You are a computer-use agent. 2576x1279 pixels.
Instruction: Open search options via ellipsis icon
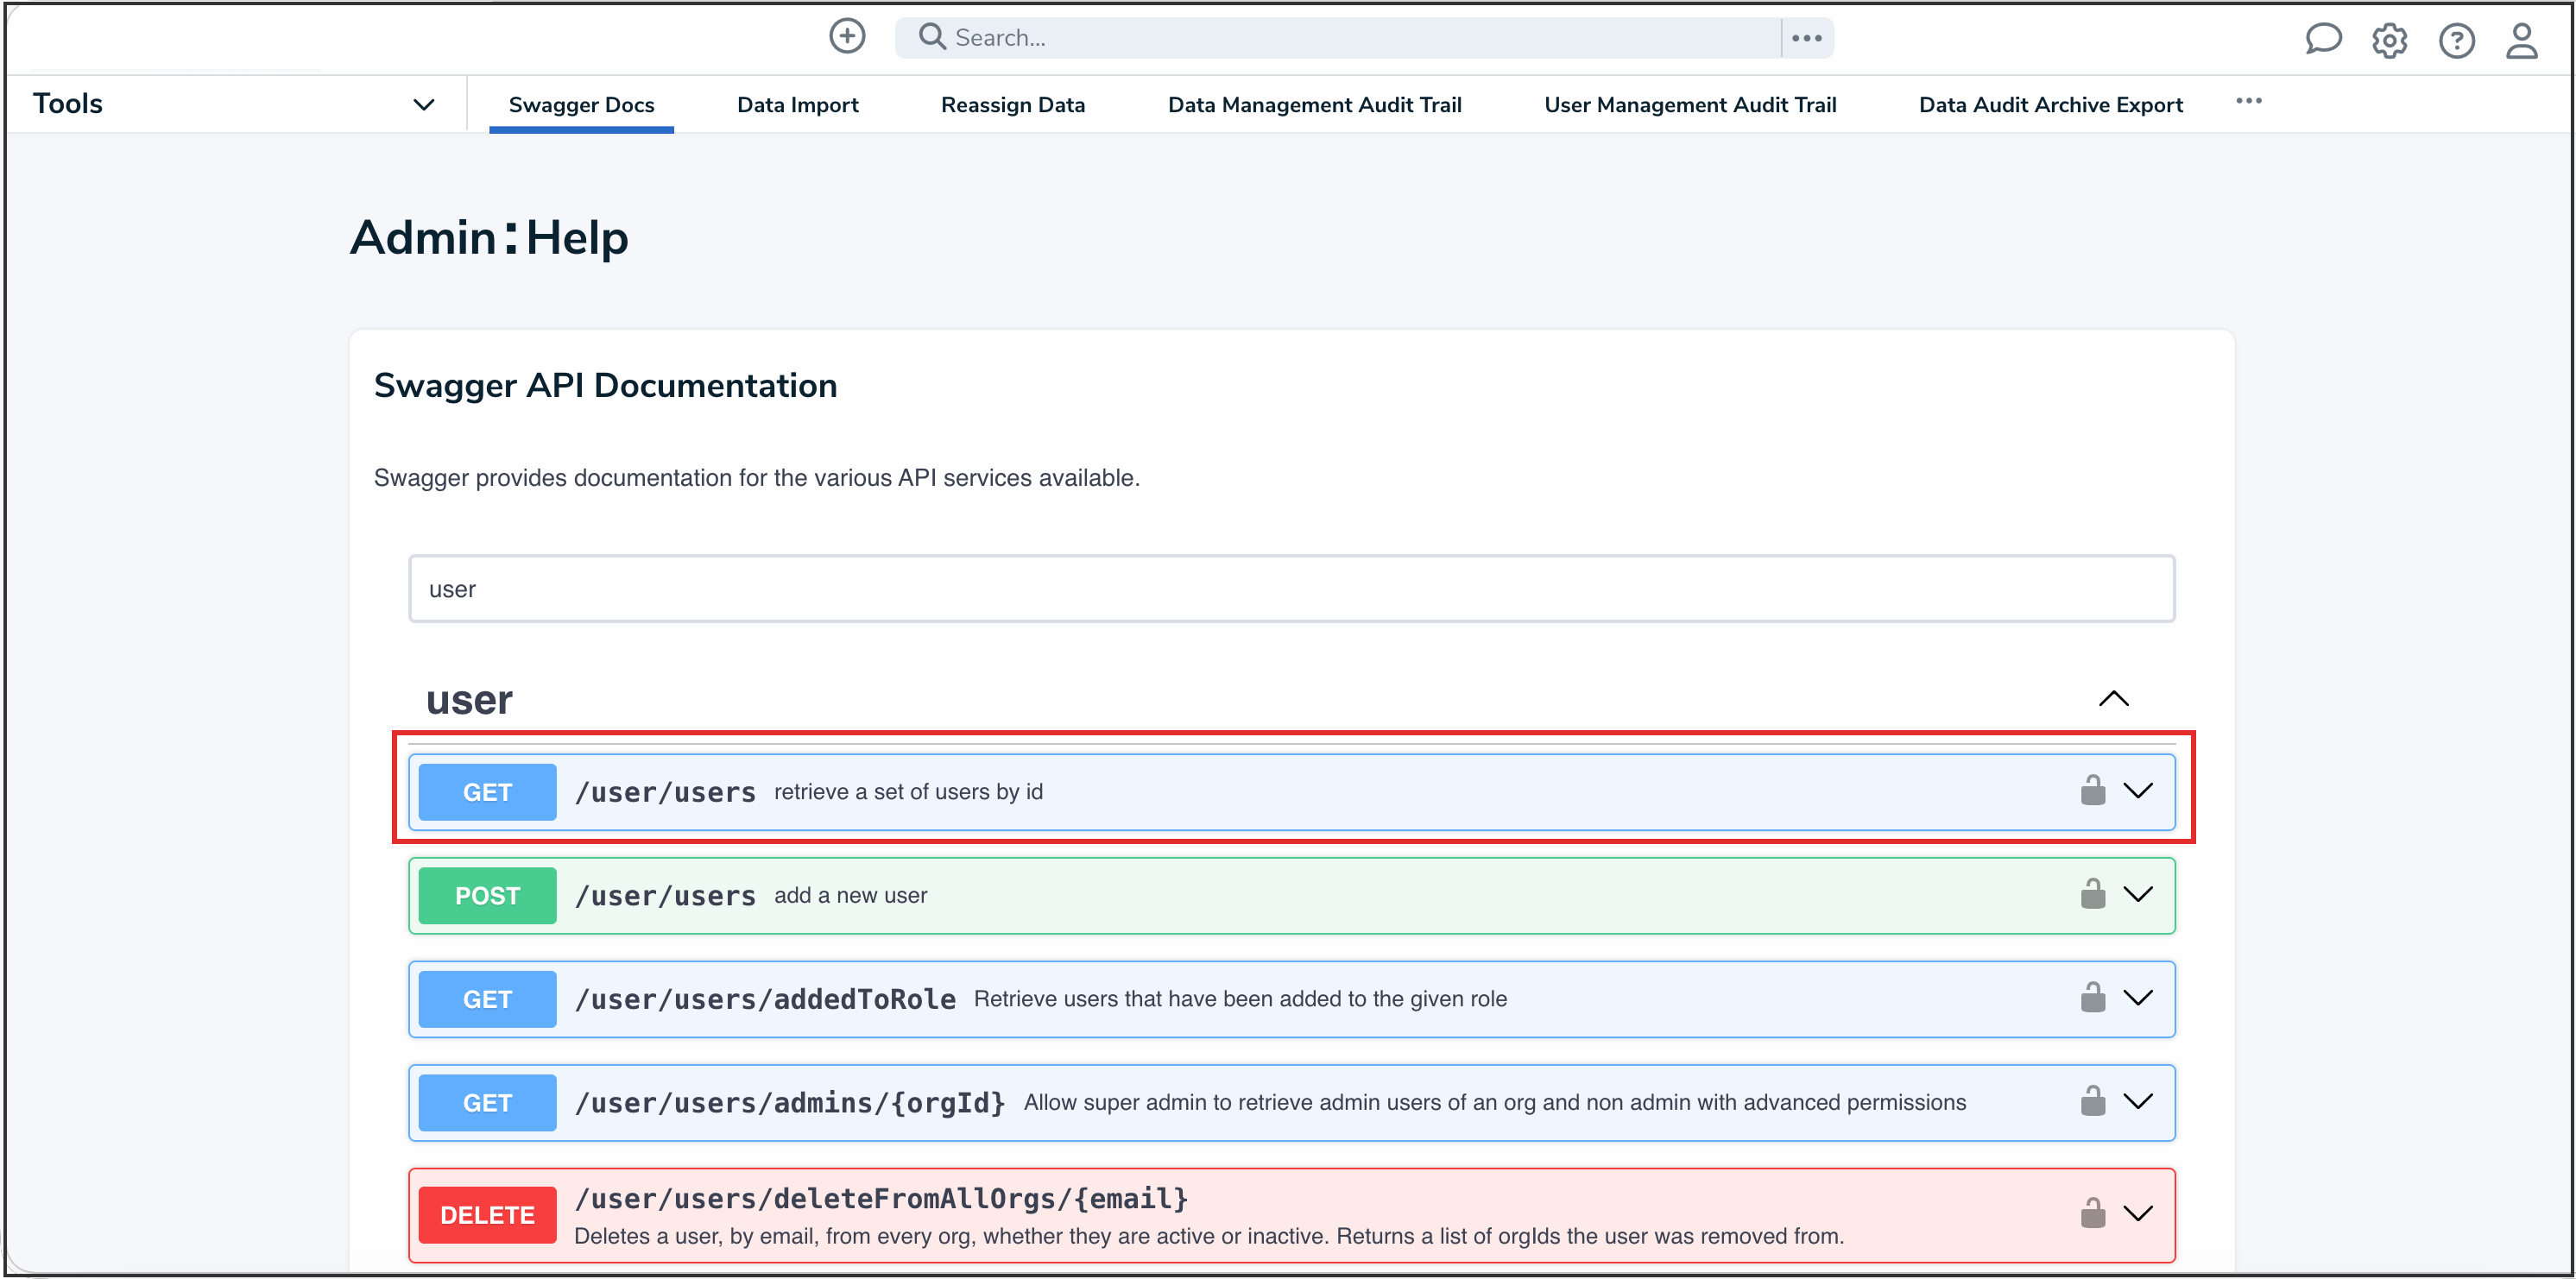click(x=1806, y=37)
